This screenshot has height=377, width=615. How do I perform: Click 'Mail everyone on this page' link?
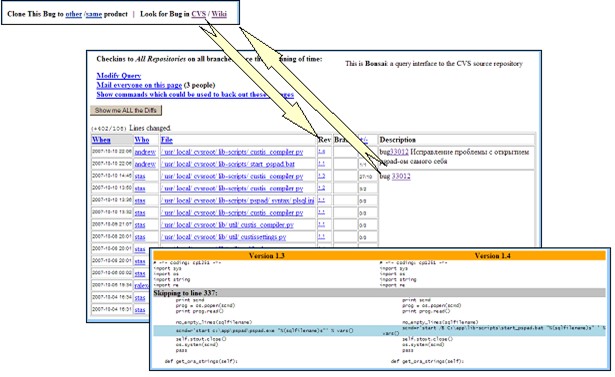tap(139, 85)
